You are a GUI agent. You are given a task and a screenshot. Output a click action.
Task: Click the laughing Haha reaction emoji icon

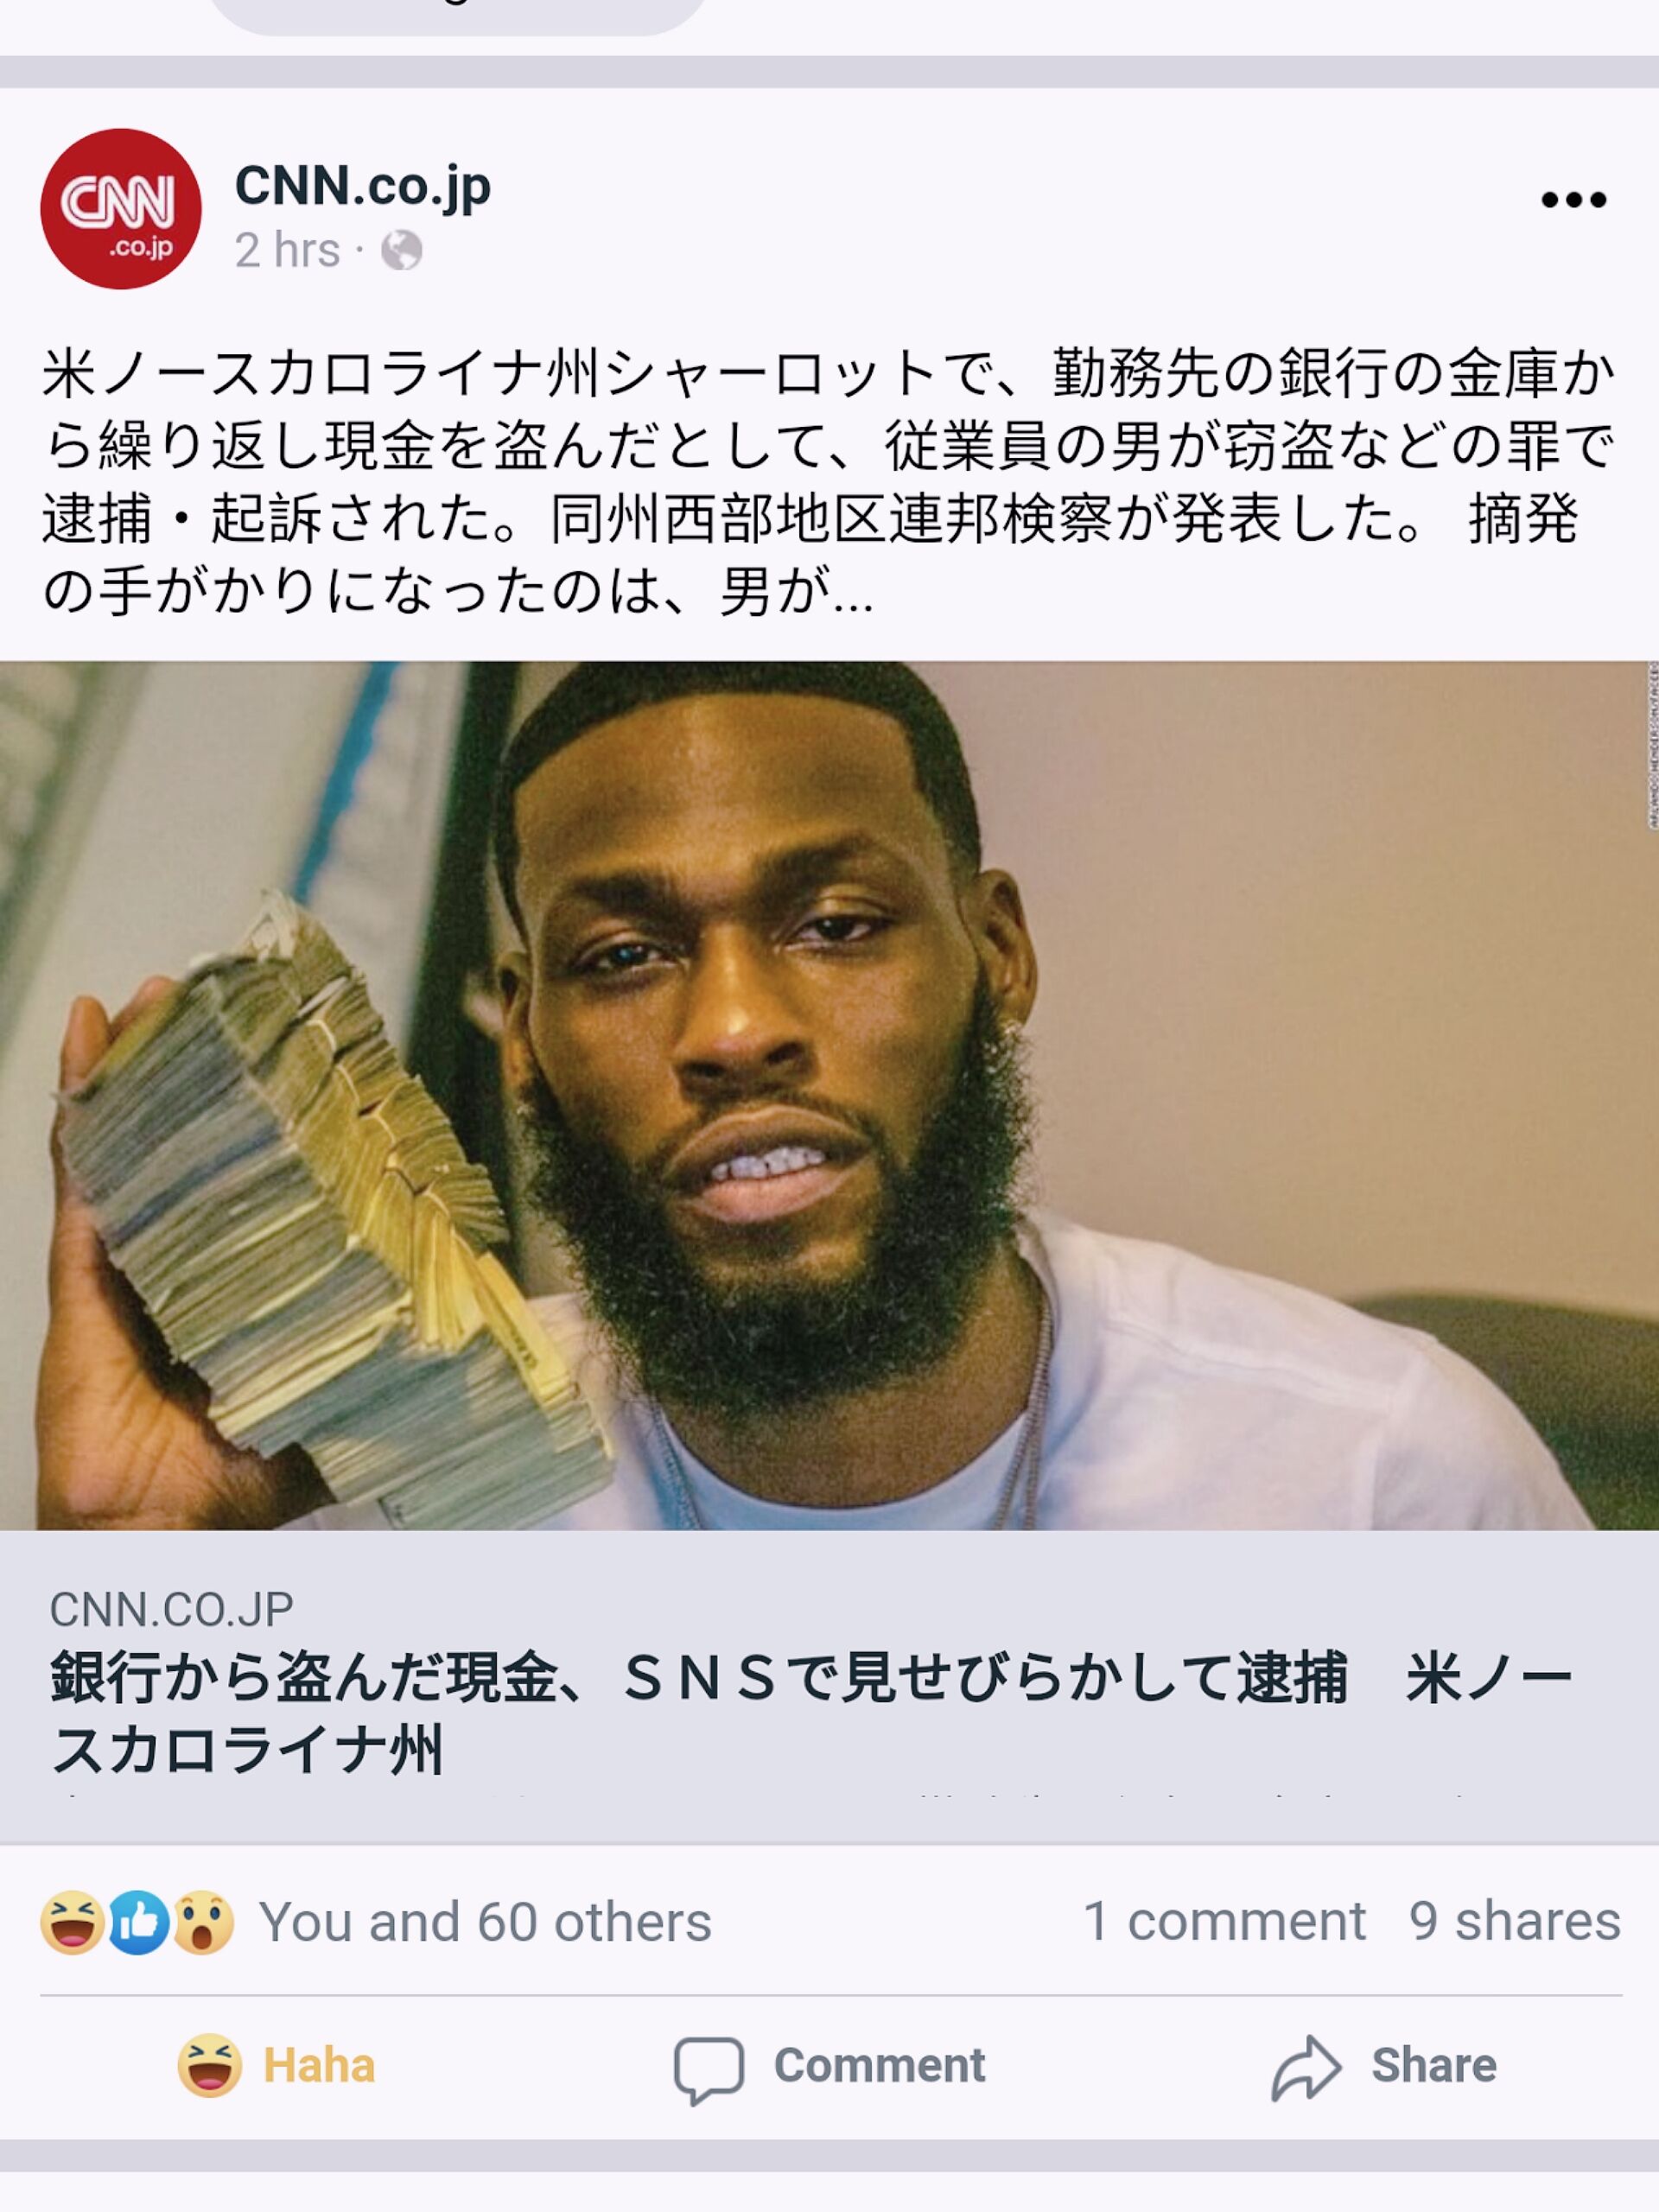(72, 1922)
